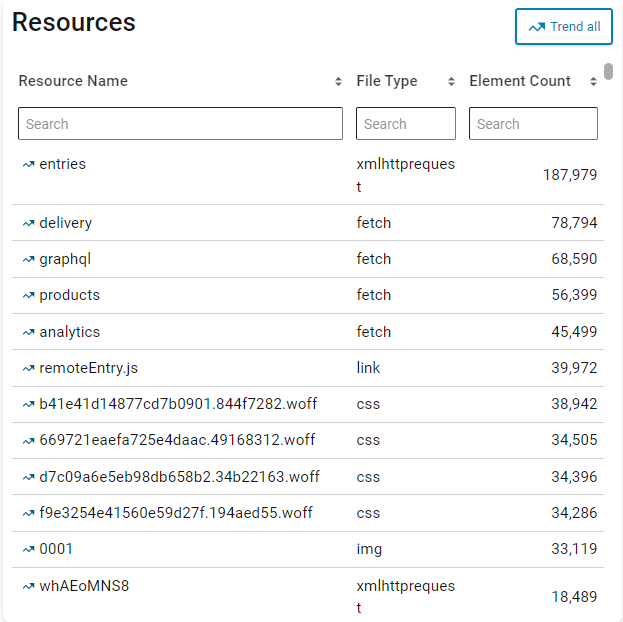The image size is (623, 622).
Task: Click the 56,399 element count value
Action: [574, 295]
